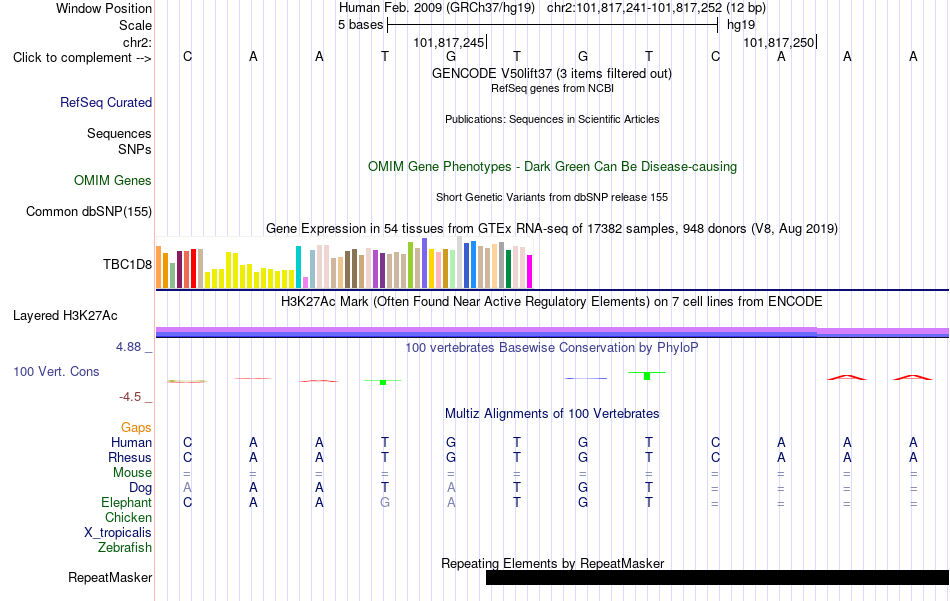Select the Human alignment row label
Viewport: 950px width, 601px height.
131,442
